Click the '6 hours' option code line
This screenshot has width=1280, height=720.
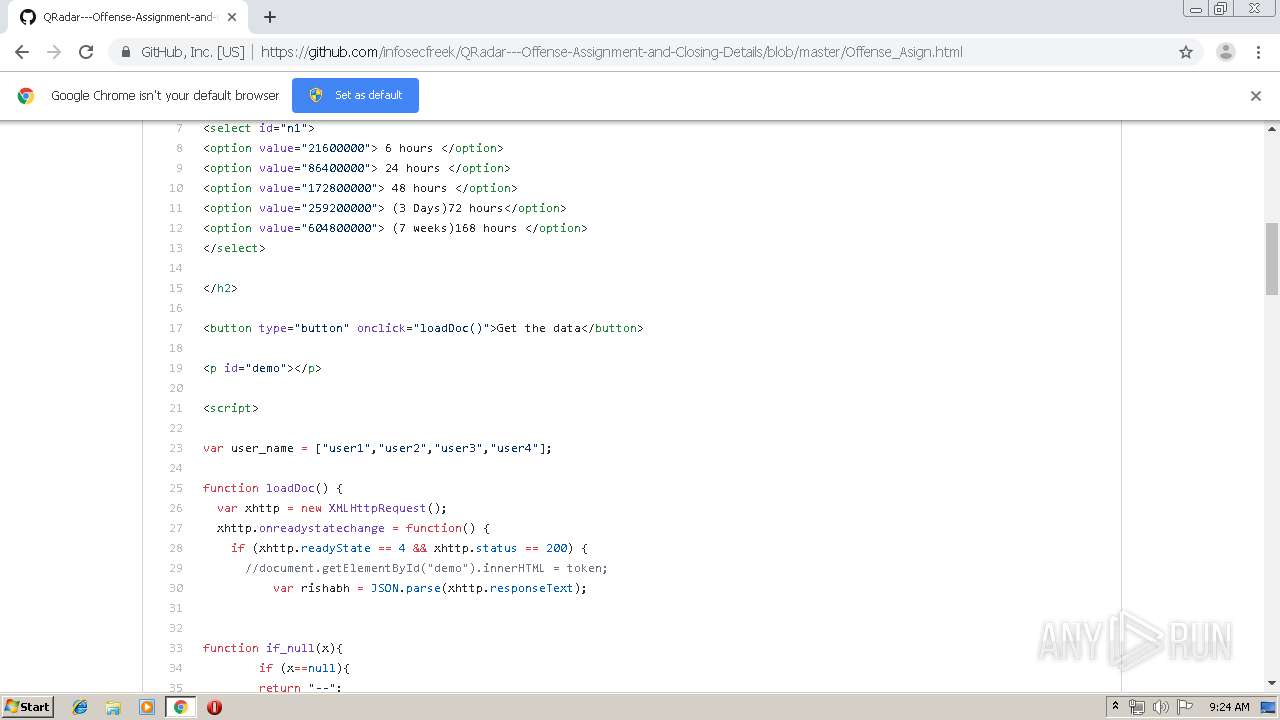(353, 148)
